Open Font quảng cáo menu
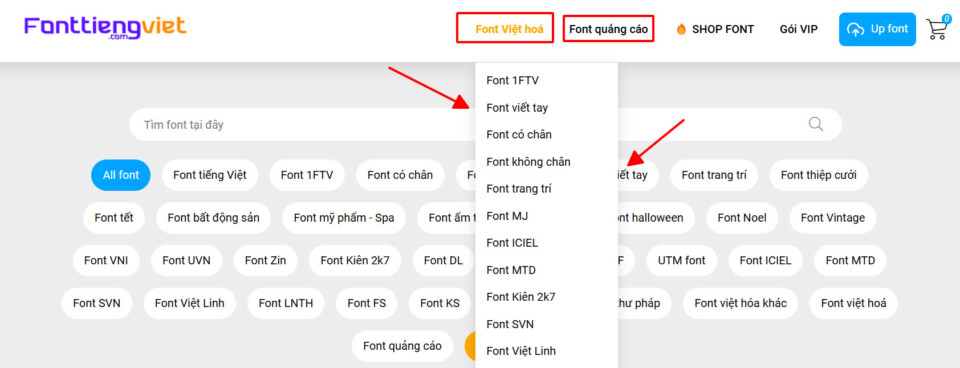This screenshot has width=960, height=368. pyautogui.click(x=609, y=29)
